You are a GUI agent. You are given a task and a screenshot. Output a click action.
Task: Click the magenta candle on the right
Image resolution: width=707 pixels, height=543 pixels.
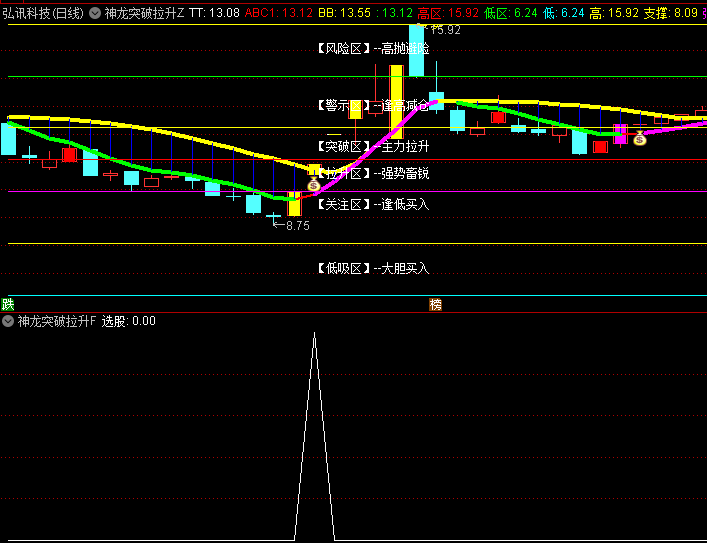click(620, 134)
